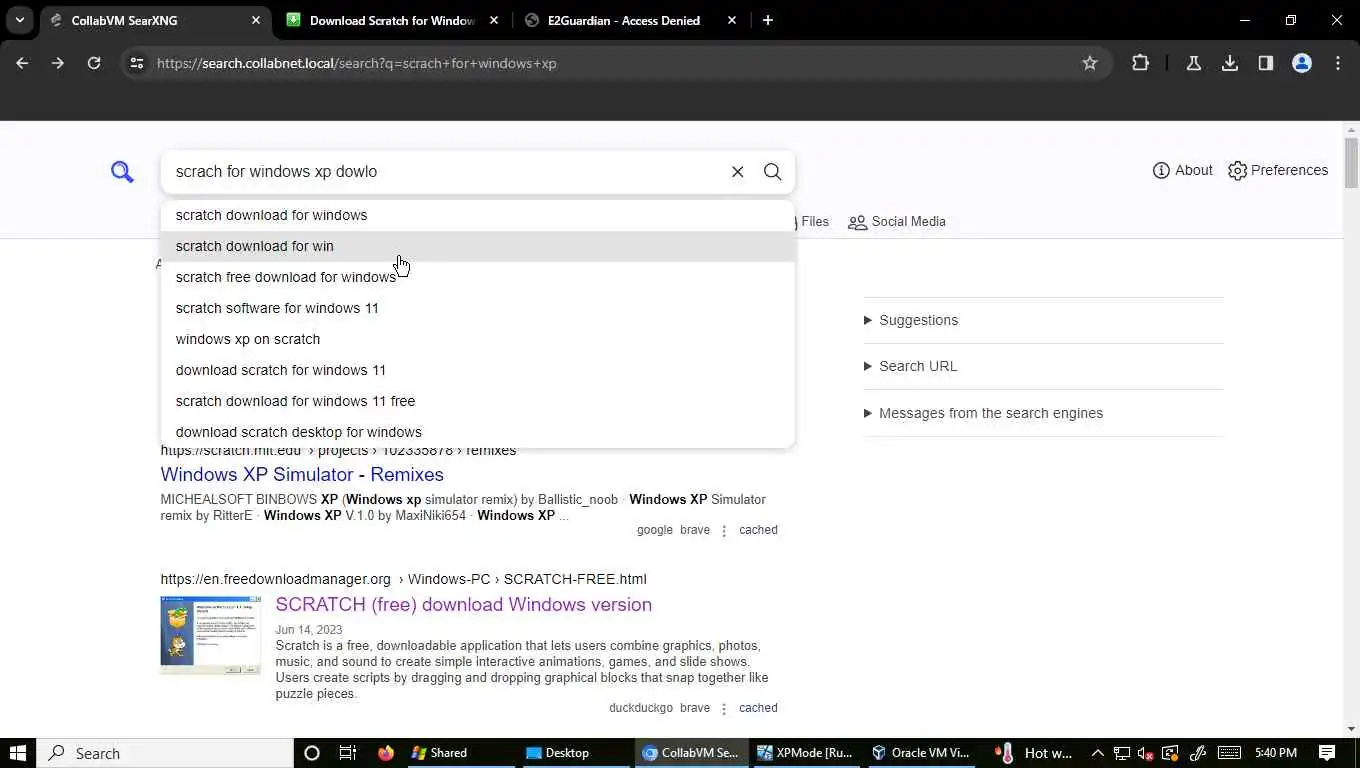
Task: Choose suggestion windows xp on scratch
Action: pyautogui.click(x=478, y=339)
